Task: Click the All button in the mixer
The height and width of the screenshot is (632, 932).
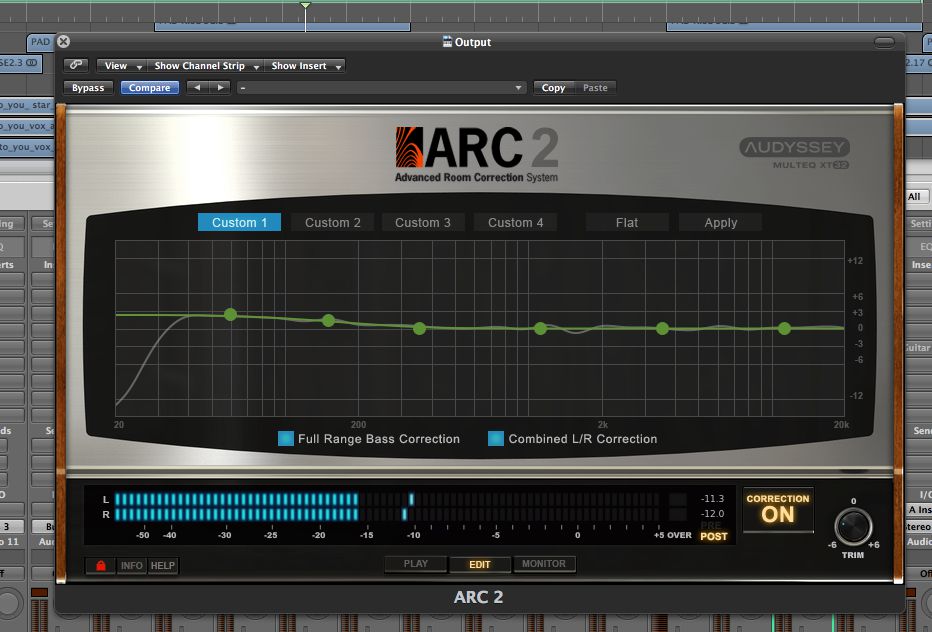Action: [915, 197]
